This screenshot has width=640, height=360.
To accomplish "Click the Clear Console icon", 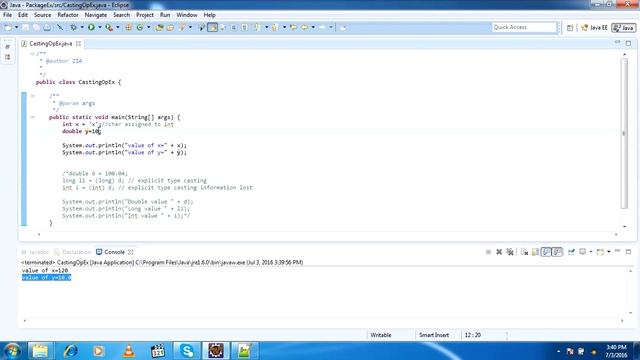I will click(x=524, y=252).
